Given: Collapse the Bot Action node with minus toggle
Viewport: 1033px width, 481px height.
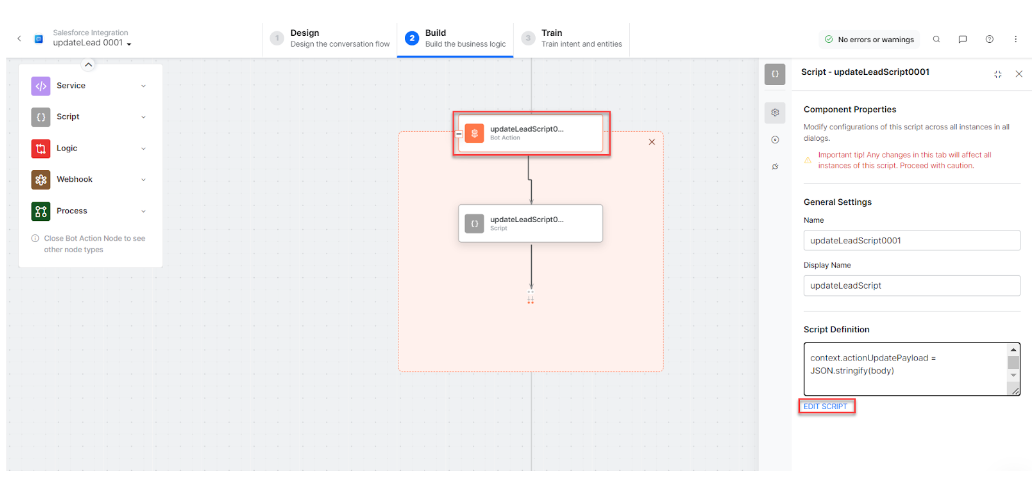Looking at the screenshot, I should (x=459, y=134).
